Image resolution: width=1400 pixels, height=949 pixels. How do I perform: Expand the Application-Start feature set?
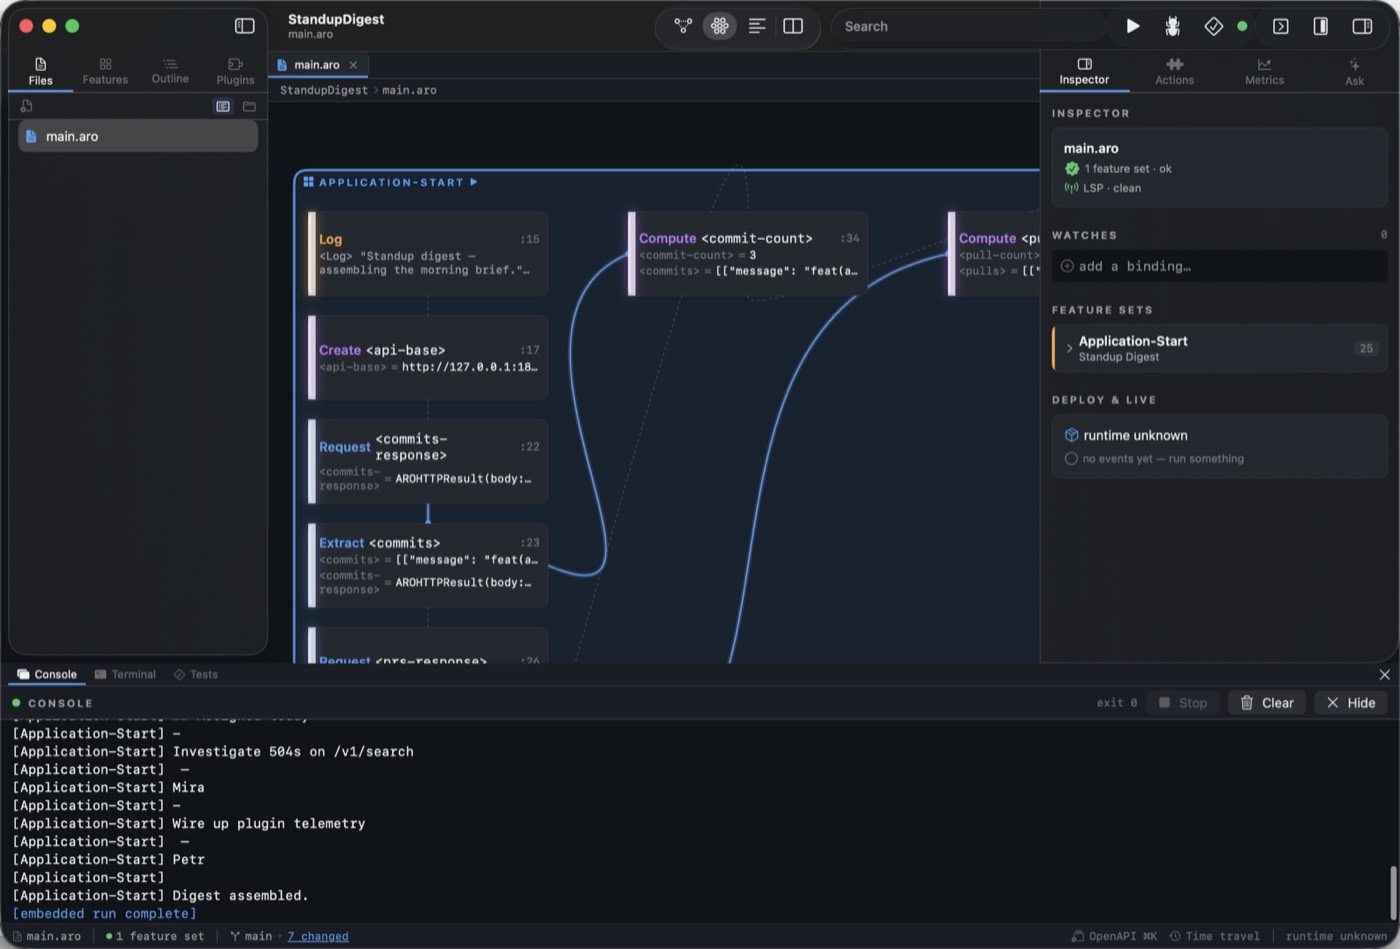pos(1069,348)
